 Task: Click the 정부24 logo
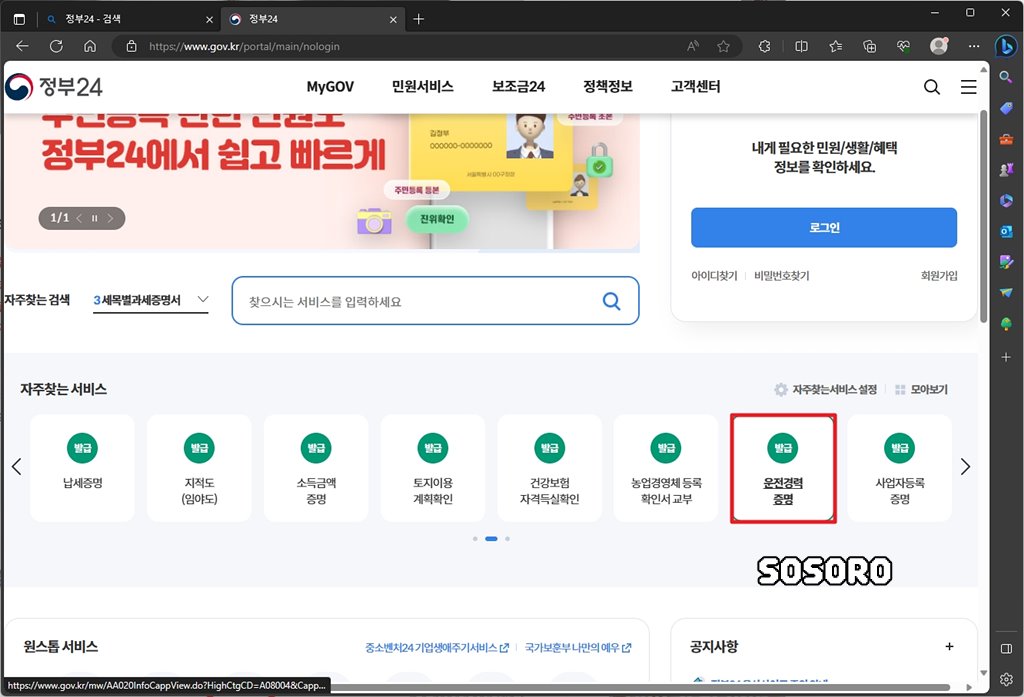(x=54, y=86)
